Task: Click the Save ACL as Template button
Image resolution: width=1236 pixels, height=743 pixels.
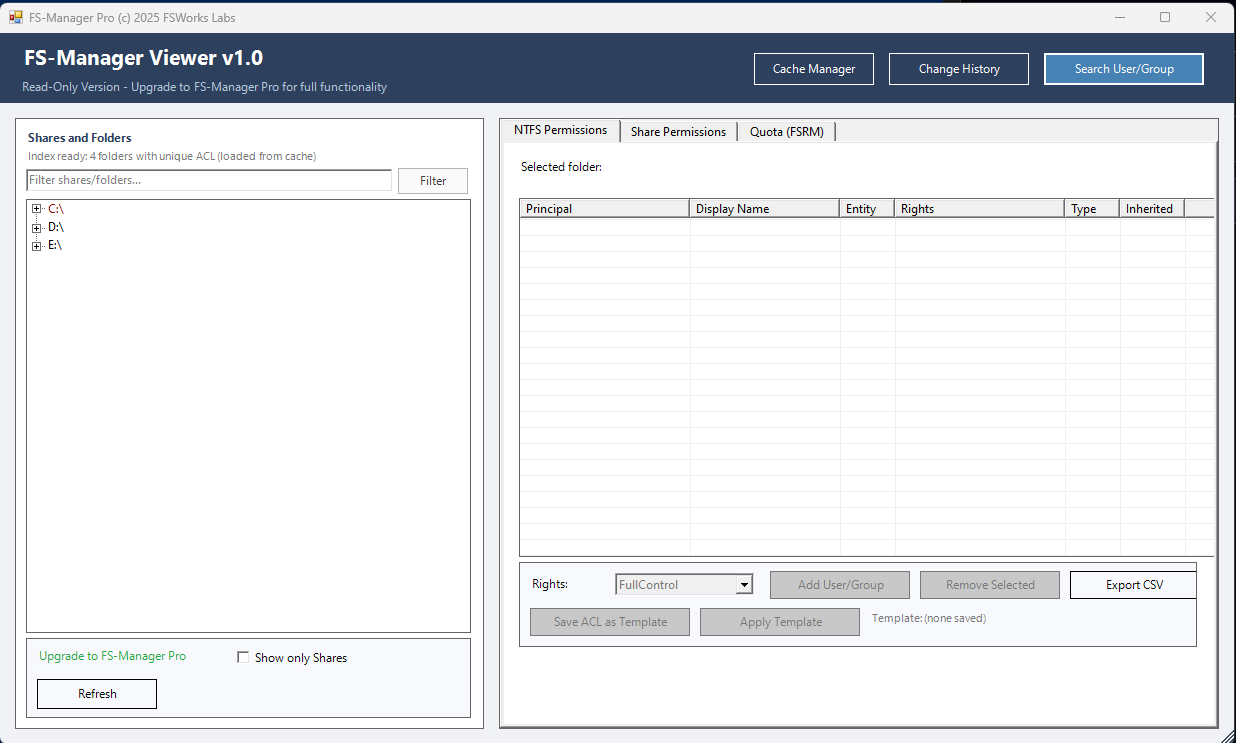Action: coord(609,621)
